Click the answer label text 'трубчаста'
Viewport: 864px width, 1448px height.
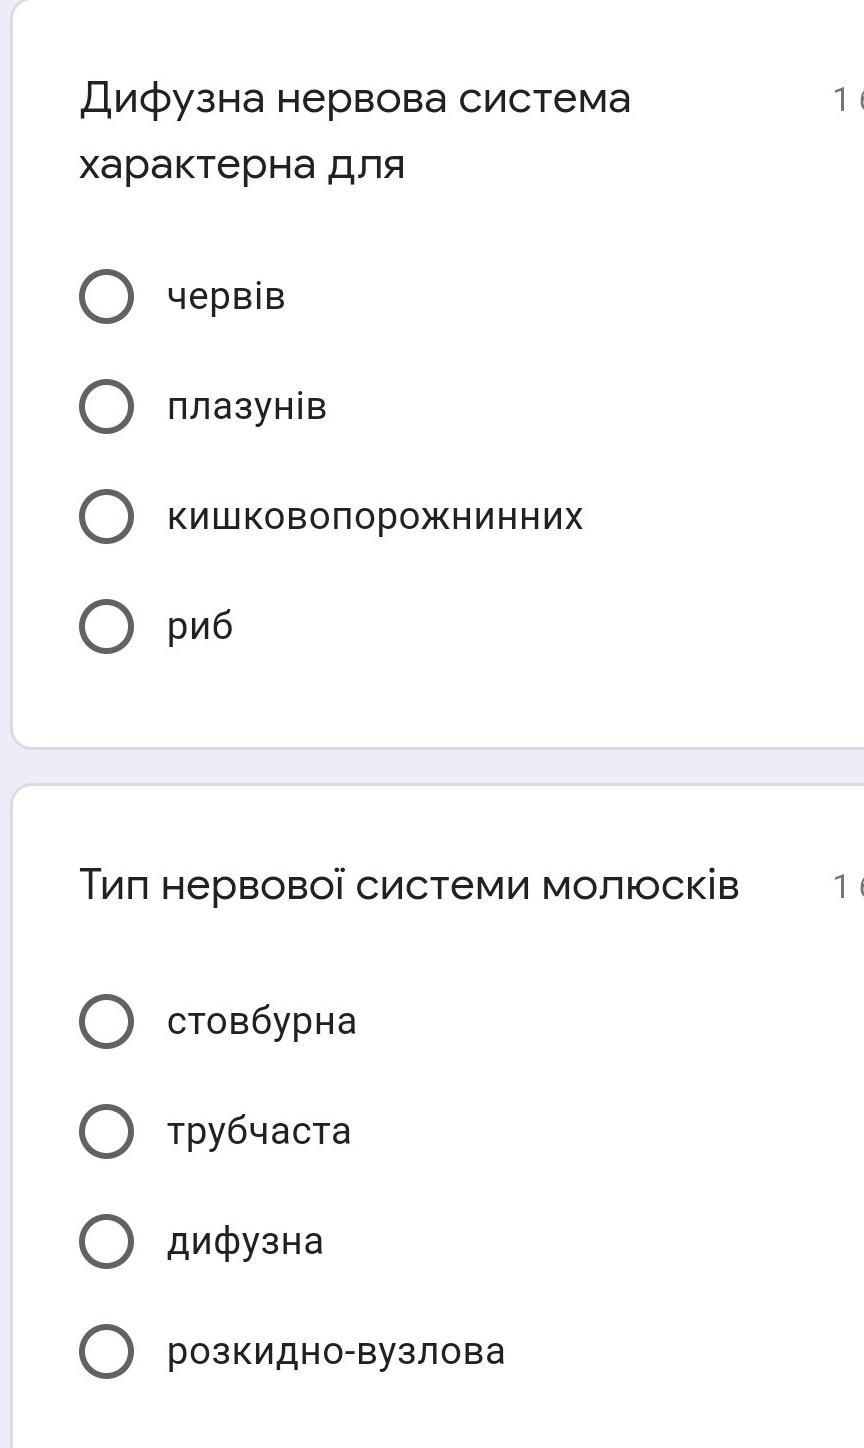pos(259,1131)
